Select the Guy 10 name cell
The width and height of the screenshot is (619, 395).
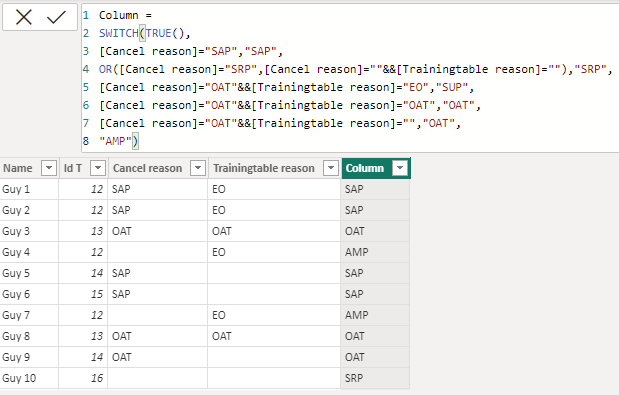point(29,378)
